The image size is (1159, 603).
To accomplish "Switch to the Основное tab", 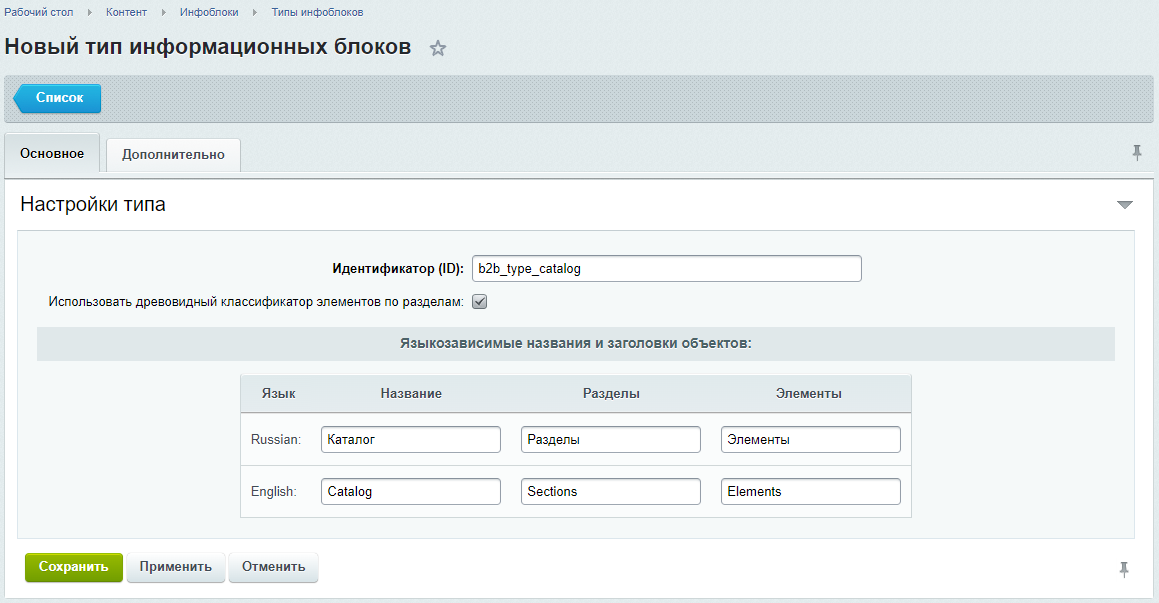I will click(x=52, y=154).
